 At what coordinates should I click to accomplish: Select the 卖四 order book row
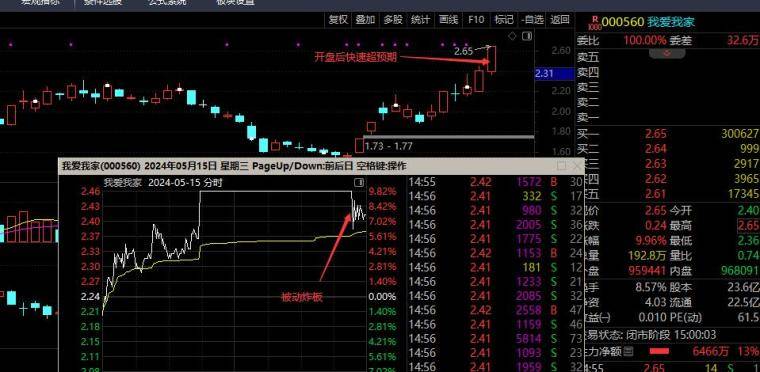pyautogui.click(x=668, y=73)
